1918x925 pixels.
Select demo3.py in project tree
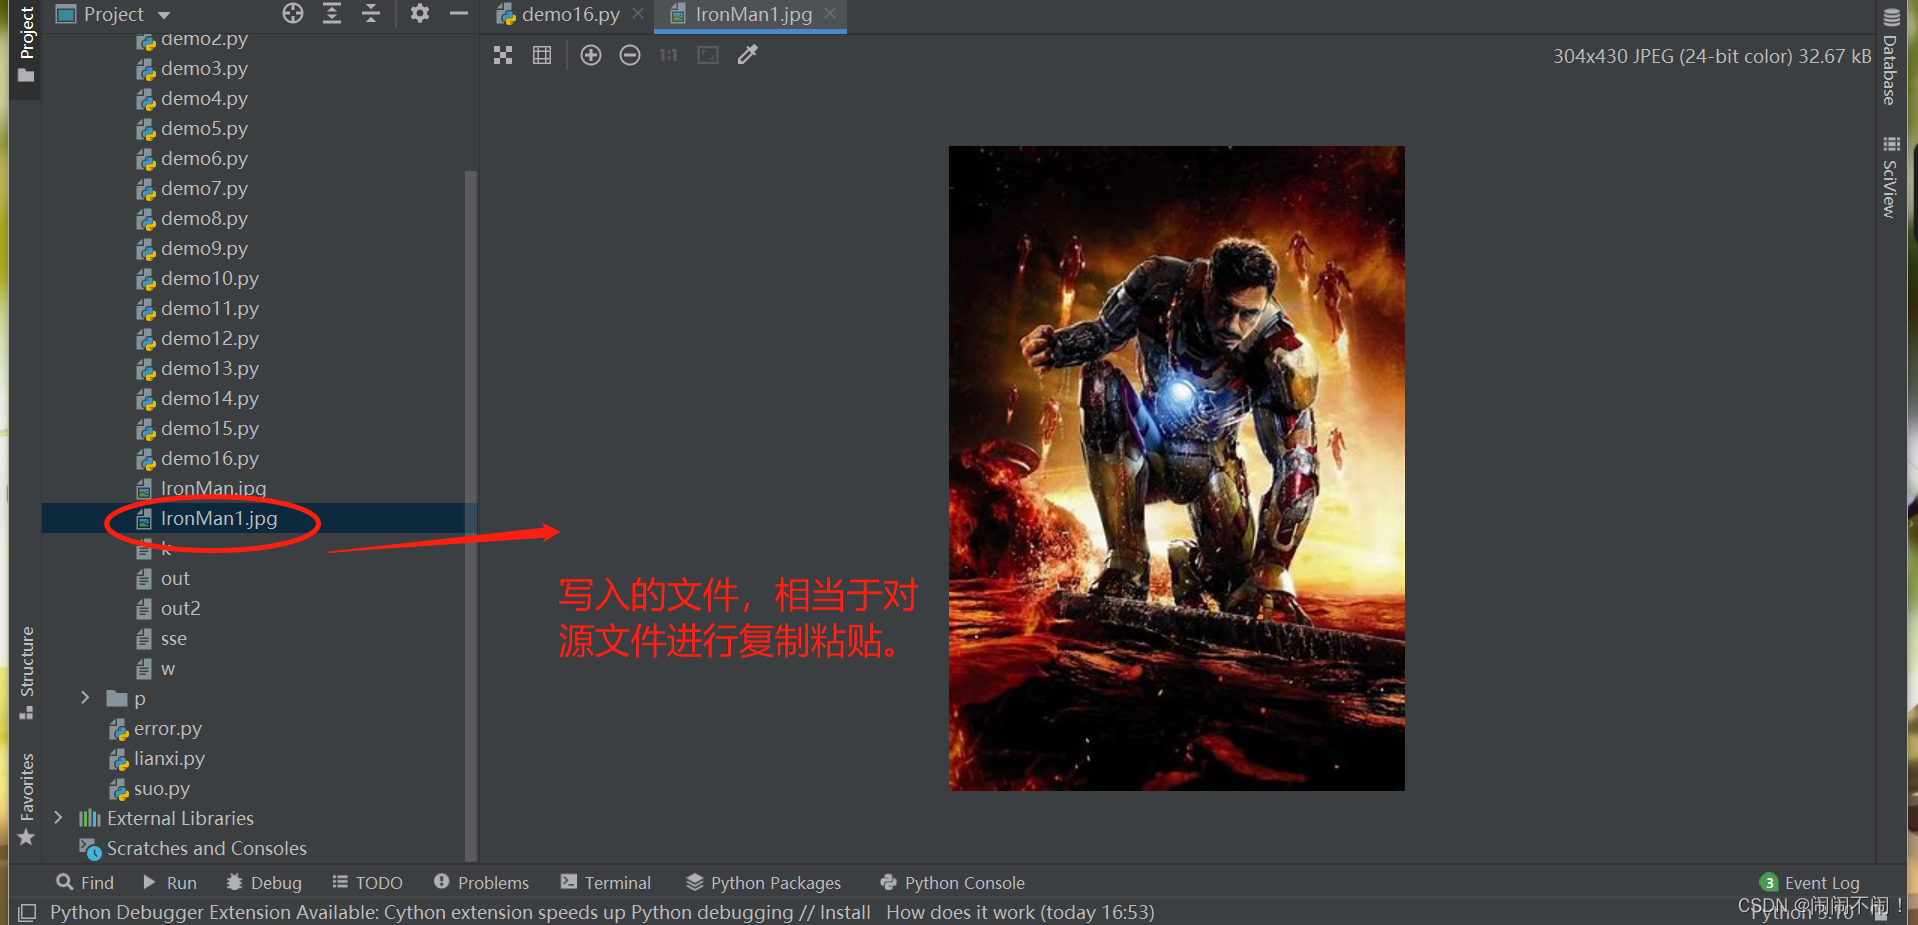[204, 68]
